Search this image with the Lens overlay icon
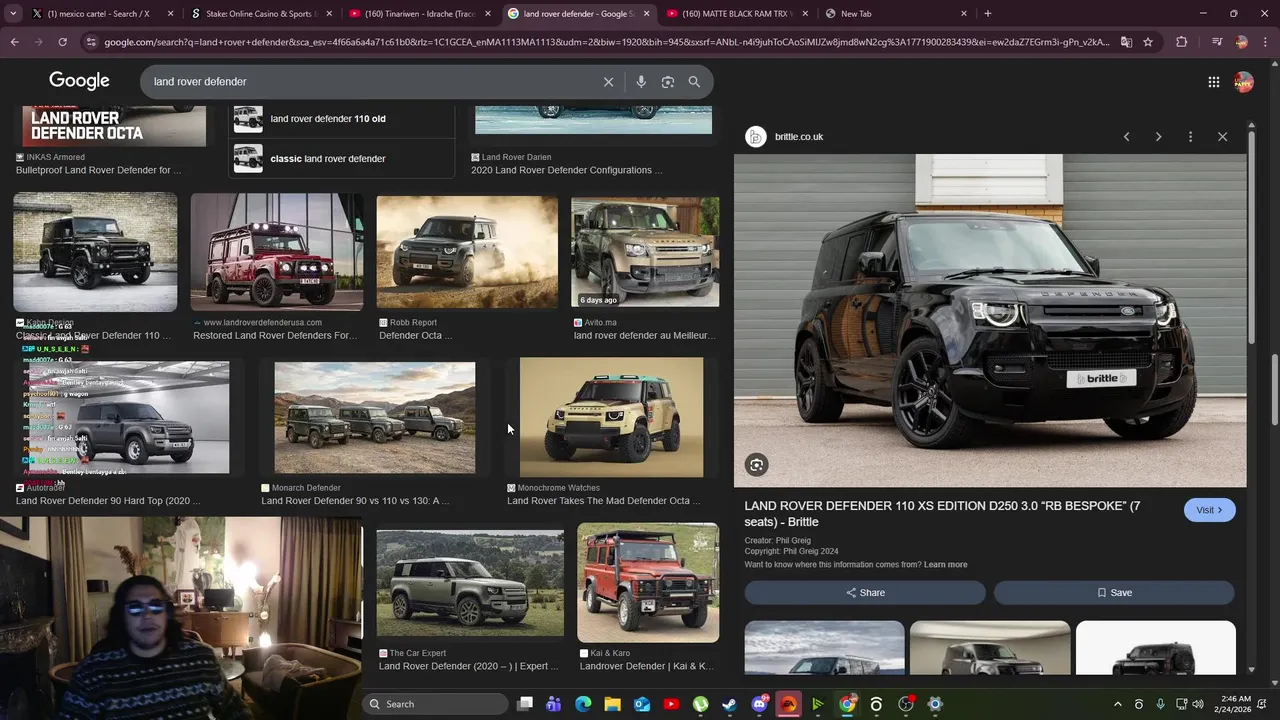This screenshot has width=1280, height=720. click(x=757, y=464)
